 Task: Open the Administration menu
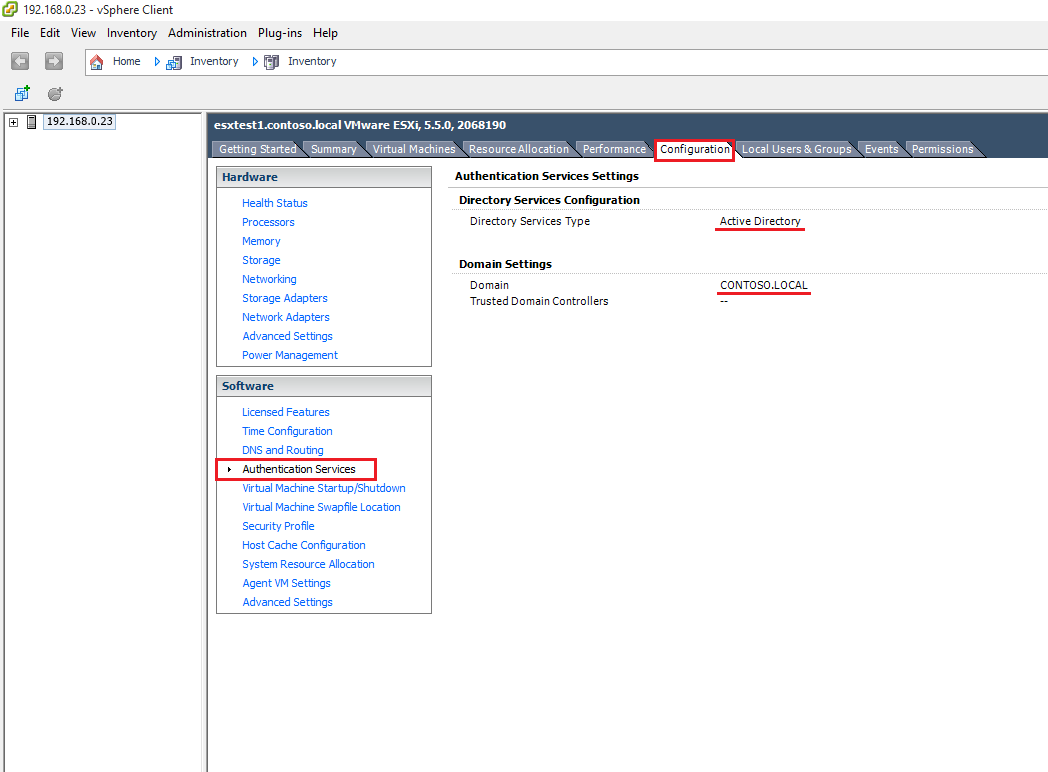[207, 33]
